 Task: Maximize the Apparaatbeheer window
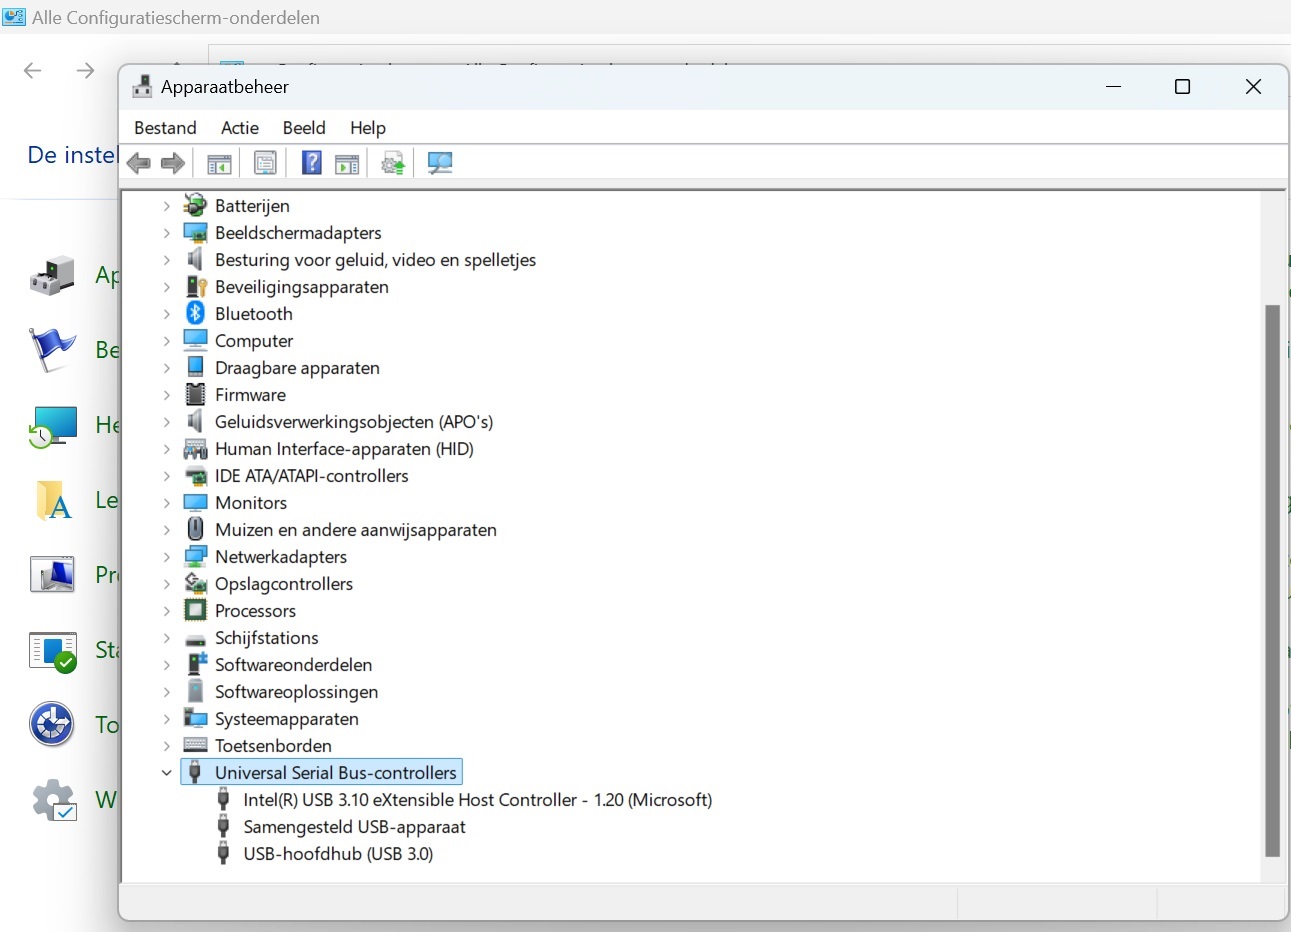(x=1182, y=87)
